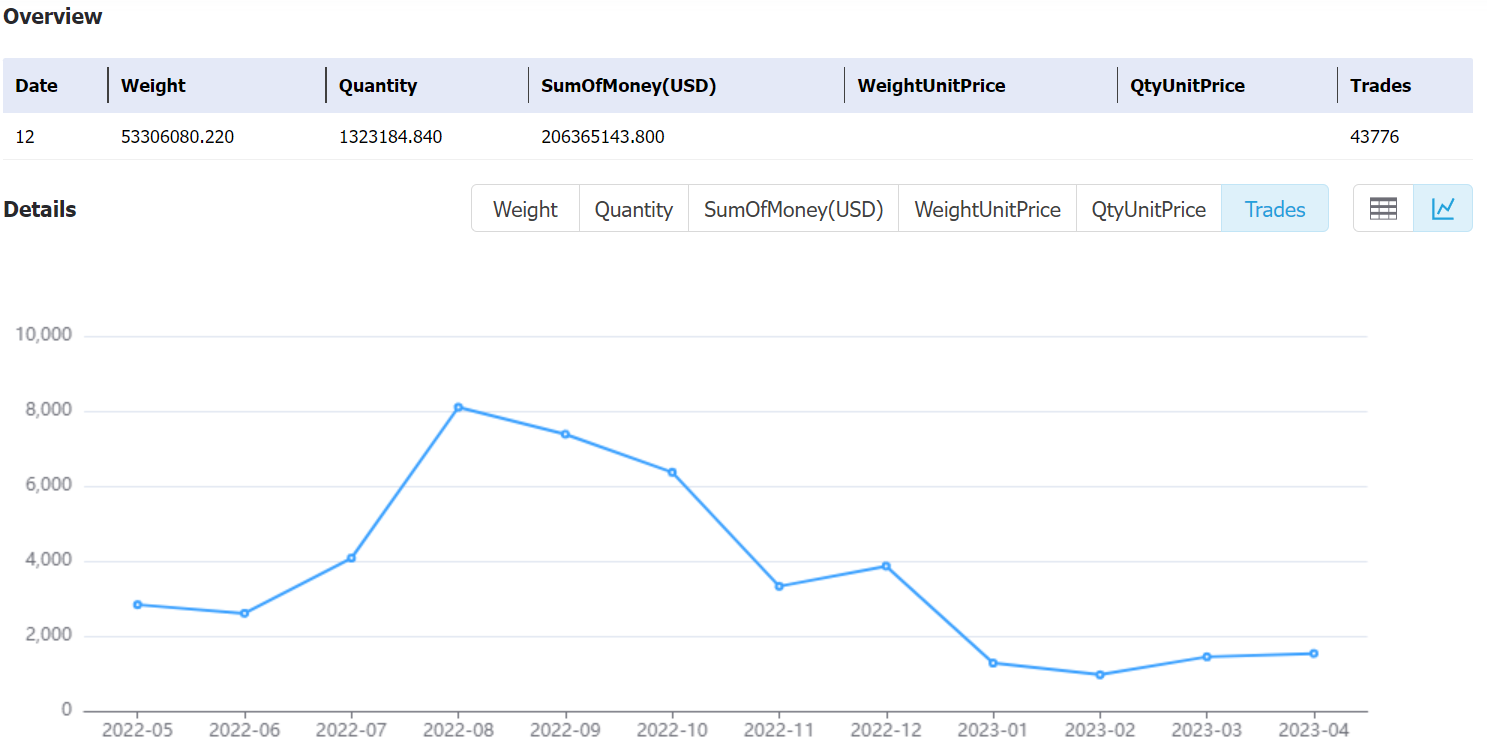This screenshot has height=756, width=1487.
Task: Click the 10,000 y-axis label
Action: [44, 335]
